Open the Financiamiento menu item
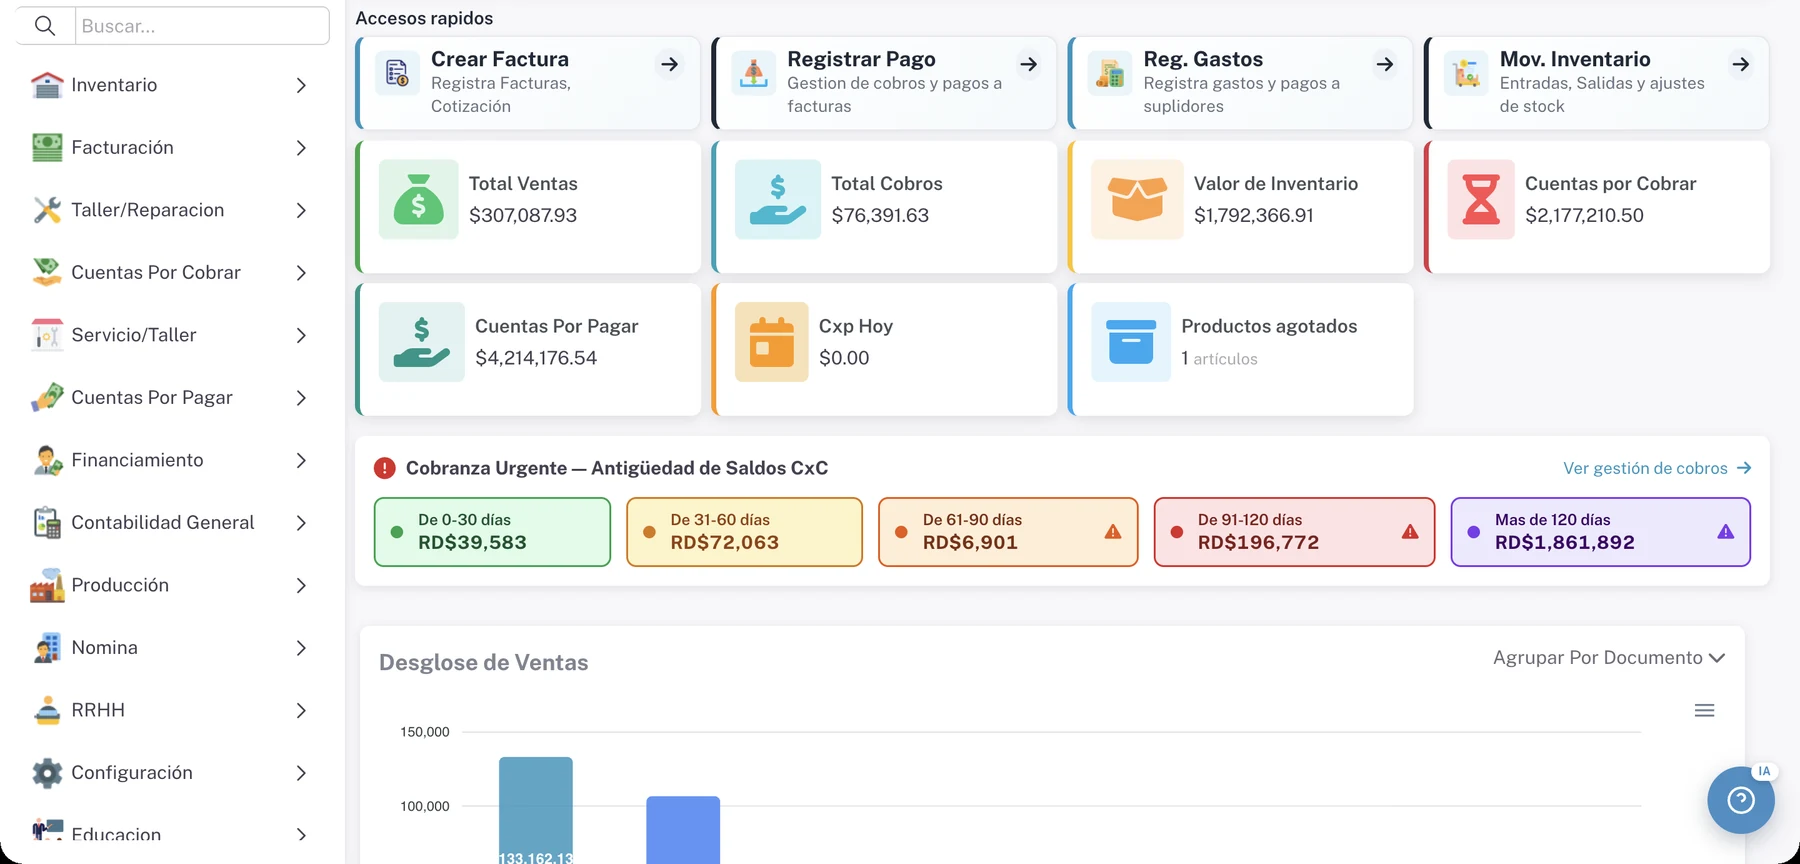The image size is (1800, 864). coord(171,460)
